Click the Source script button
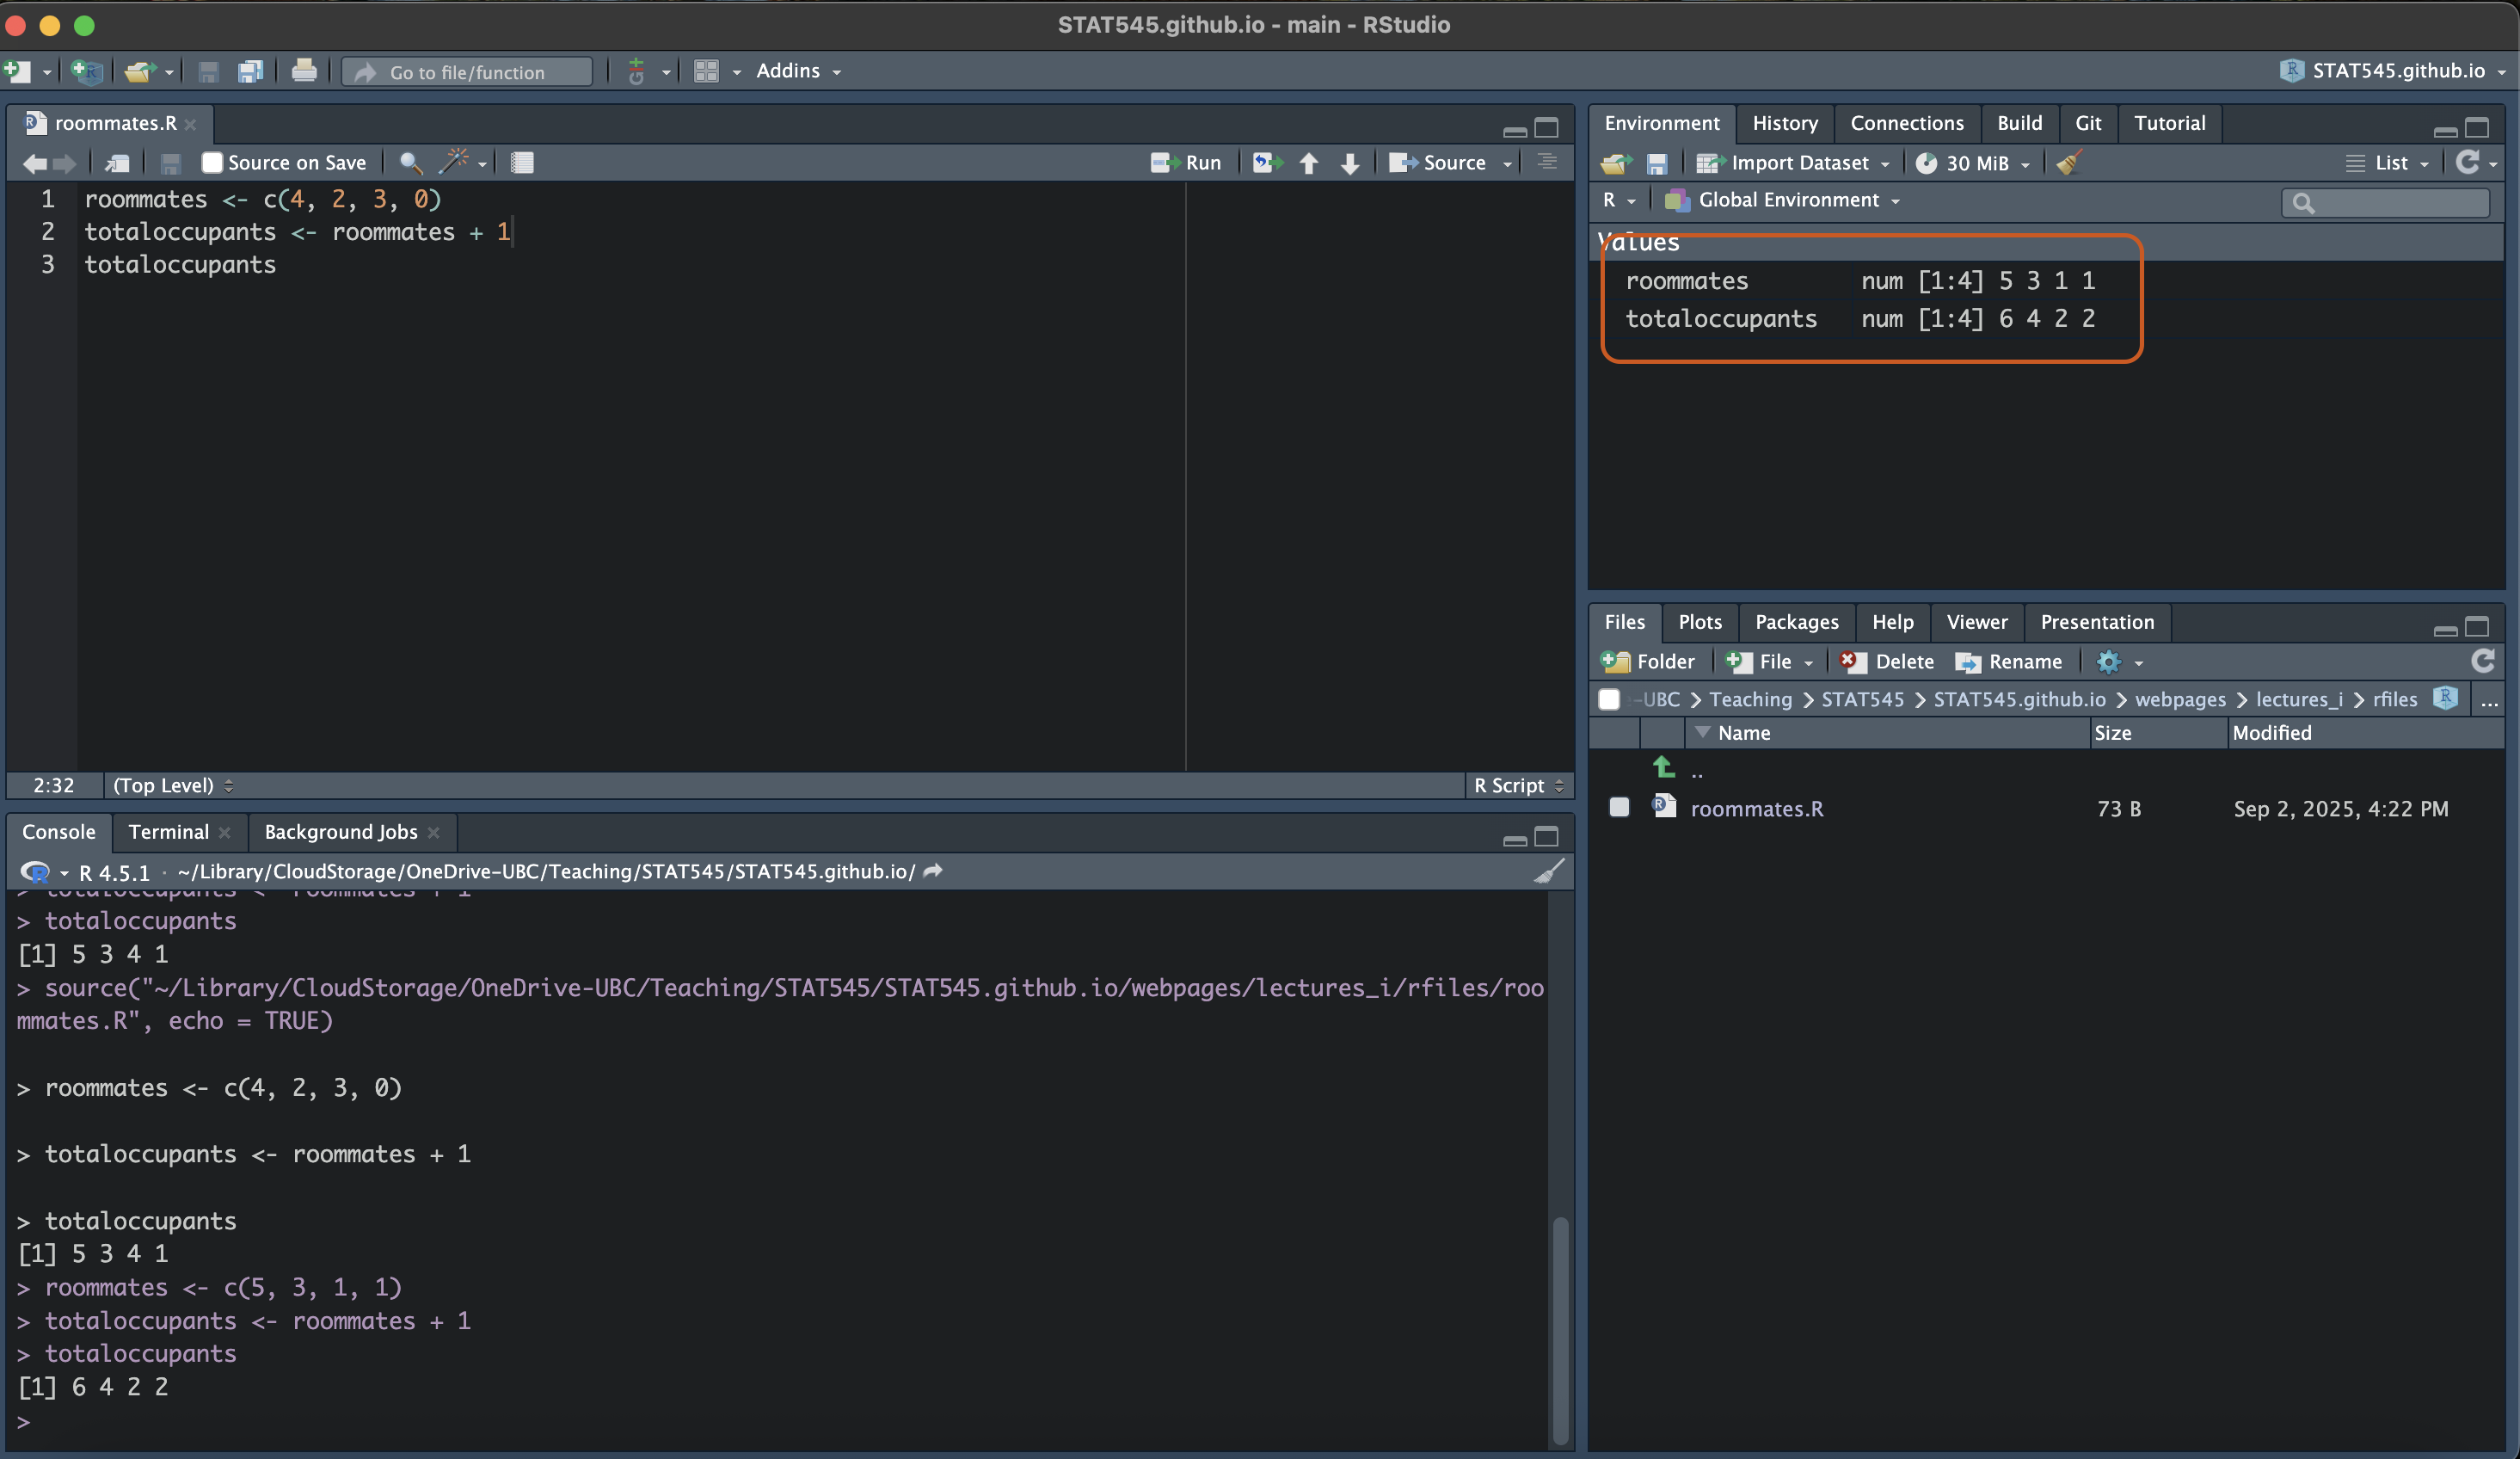2520x1459 pixels. pyautogui.click(x=1438, y=163)
